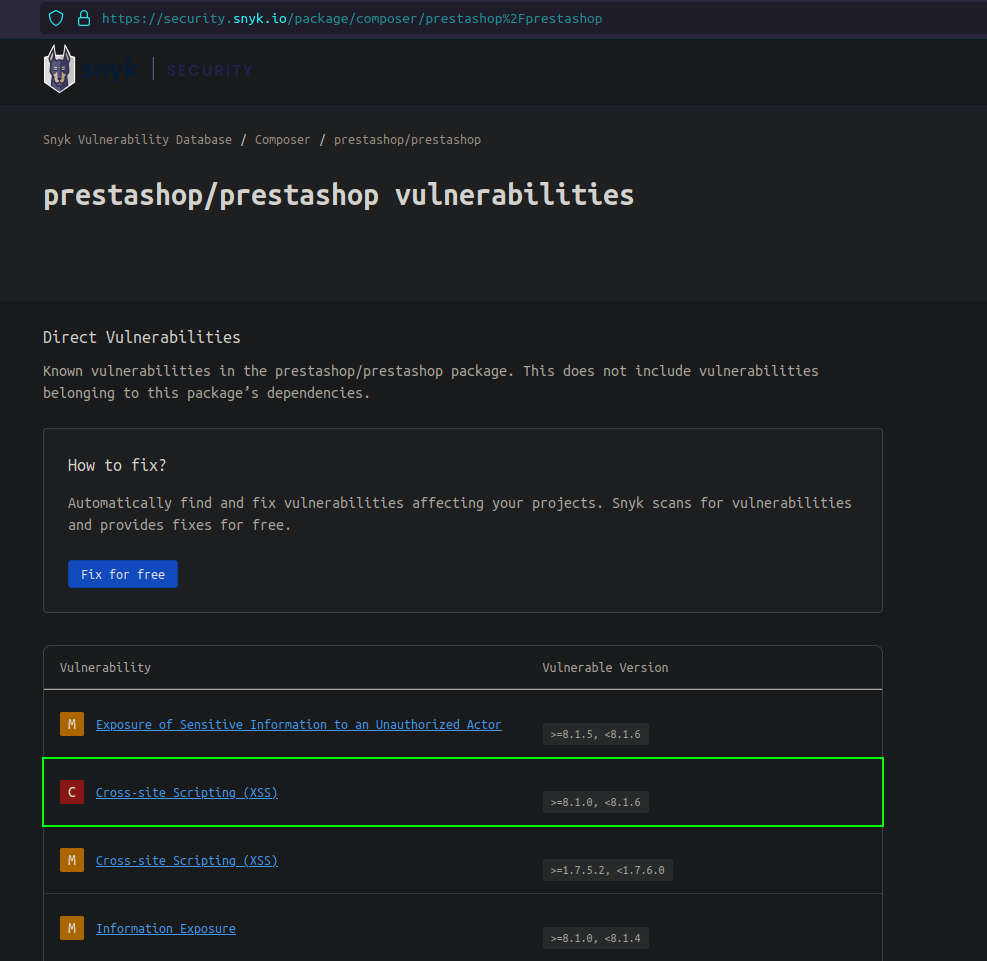This screenshot has height=961, width=987.
Task: Click the tracking protection shield icon
Action: pos(56,18)
